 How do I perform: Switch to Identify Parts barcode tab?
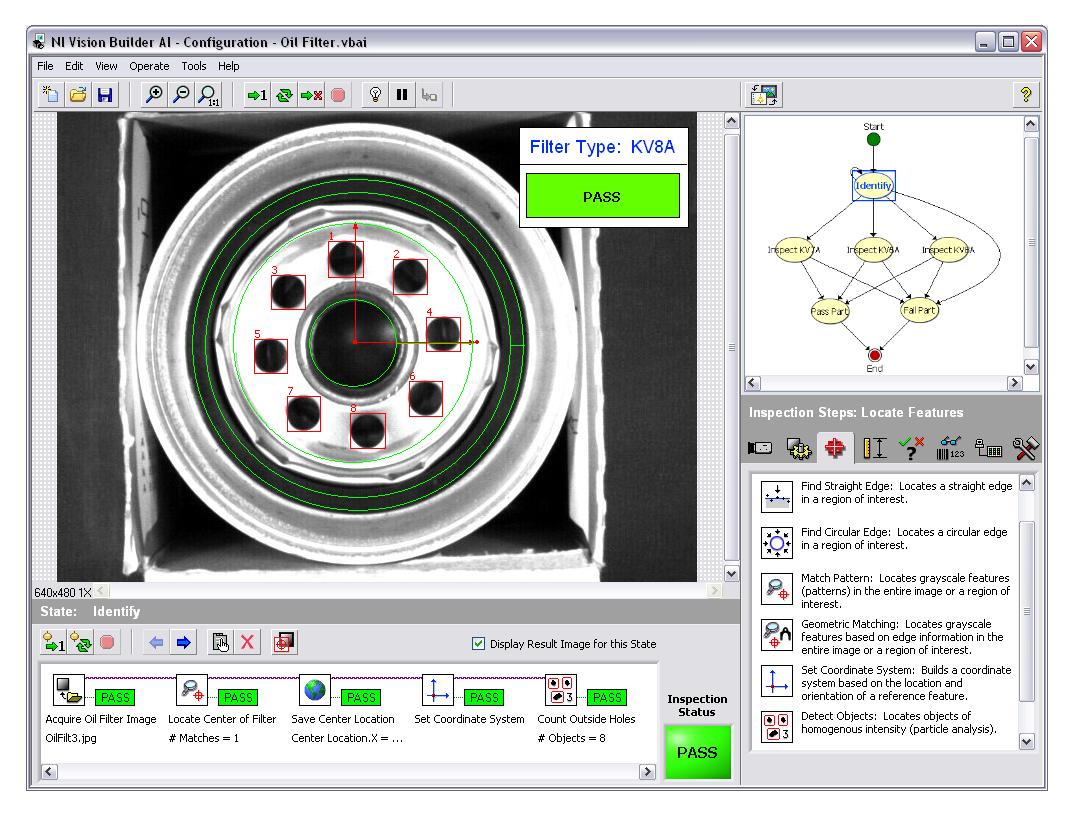951,448
